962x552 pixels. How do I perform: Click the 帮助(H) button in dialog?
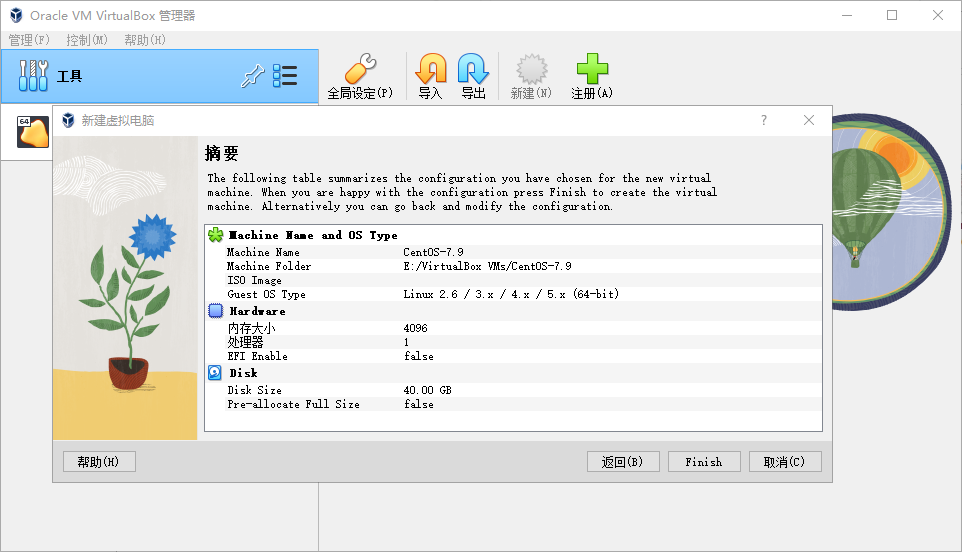pyautogui.click(x=99, y=462)
